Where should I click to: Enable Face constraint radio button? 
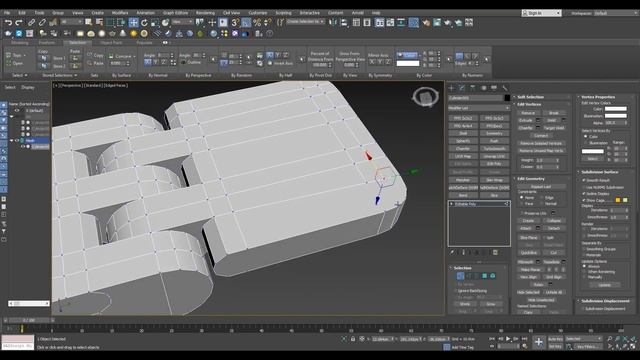(522, 203)
